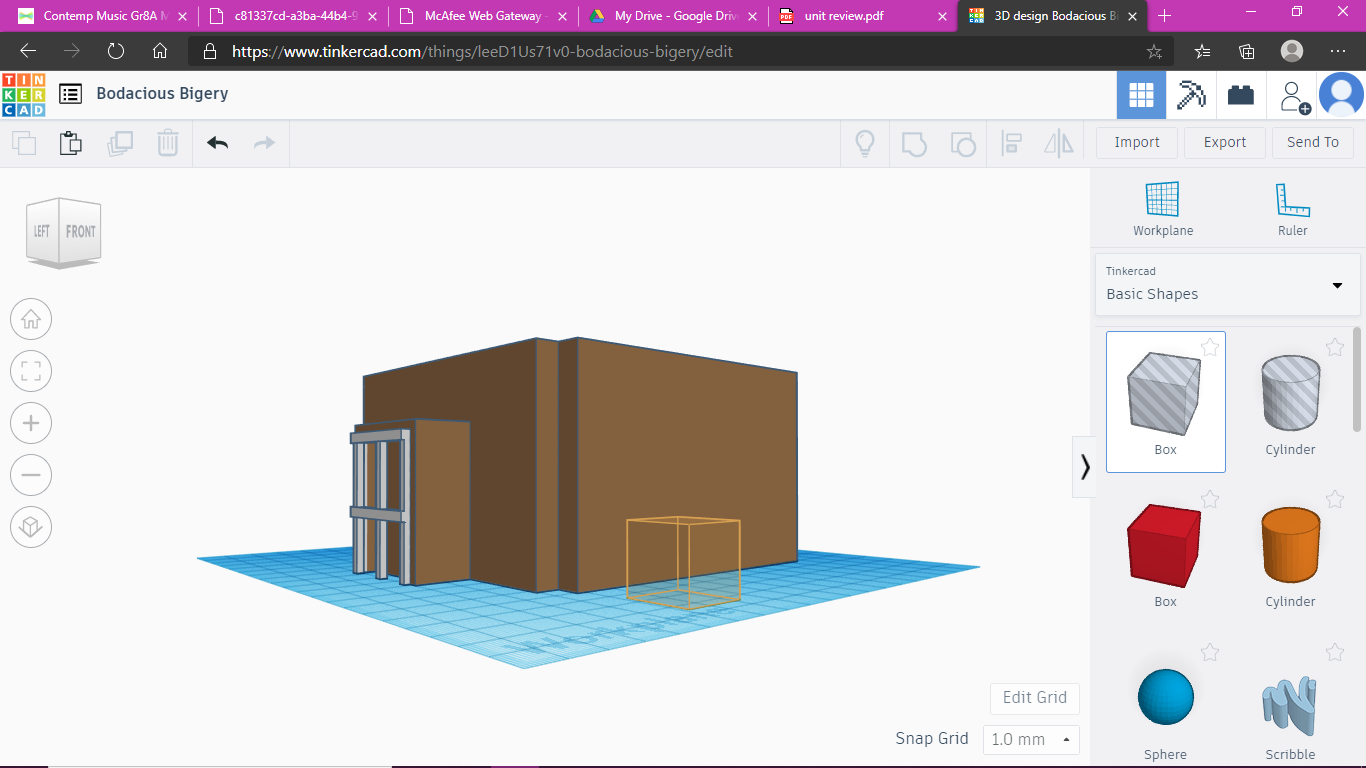Select the Scribble shape
This screenshot has width=1366, height=768.
point(1290,706)
